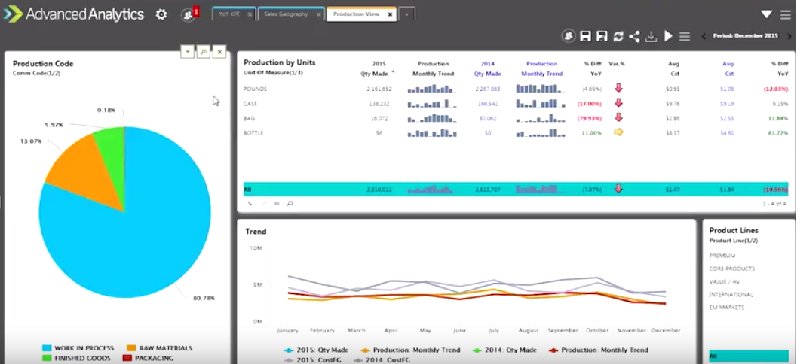Viewport: 796px width, 364px height.
Task: Open the hamburger menu at top right corner
Action: tap(785, 15)
